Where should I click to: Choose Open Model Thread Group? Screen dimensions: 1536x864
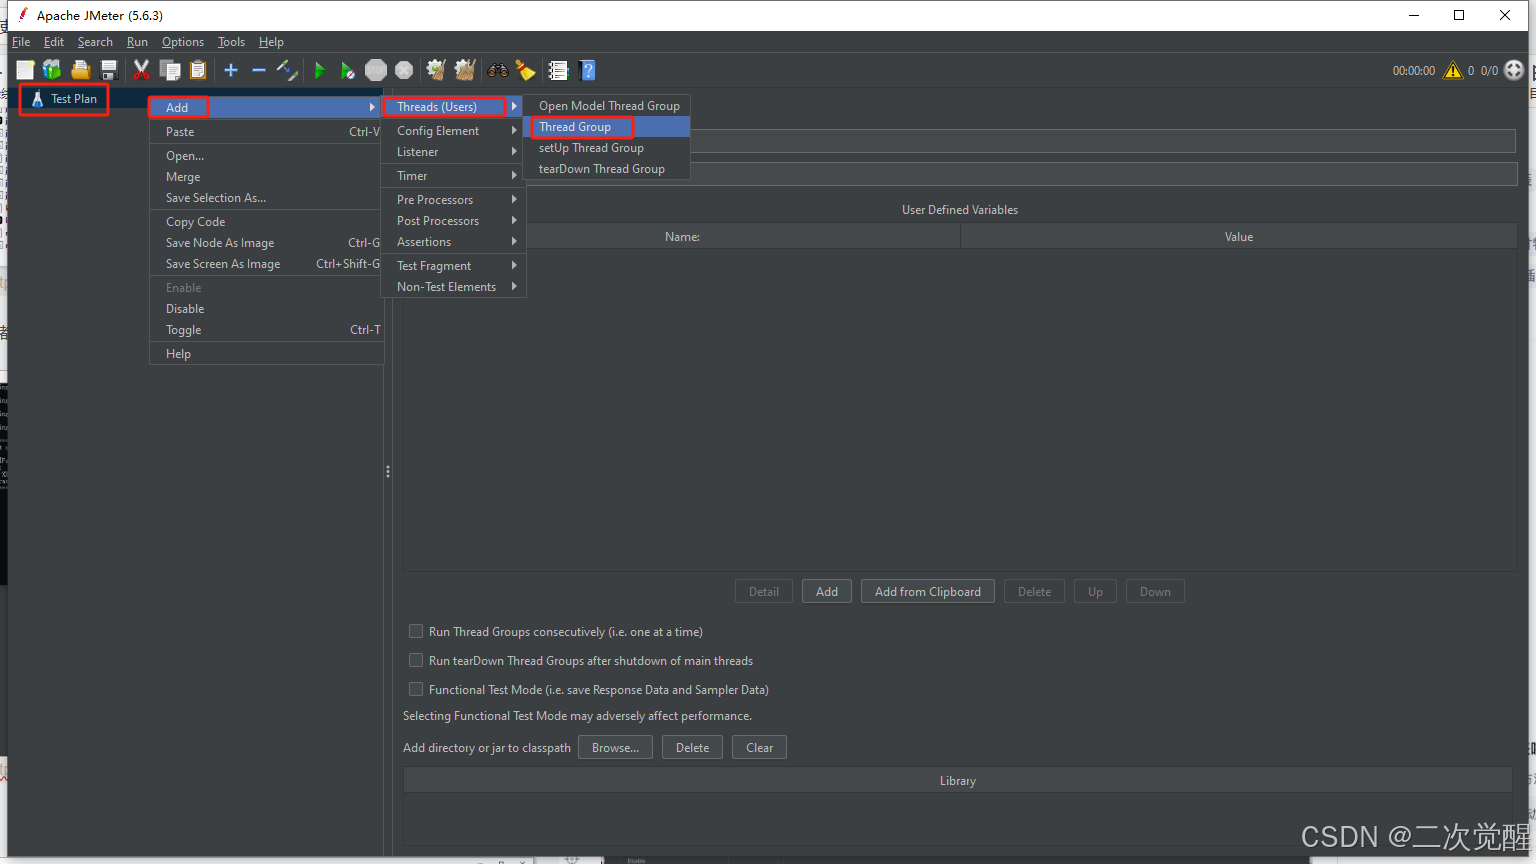607,106
